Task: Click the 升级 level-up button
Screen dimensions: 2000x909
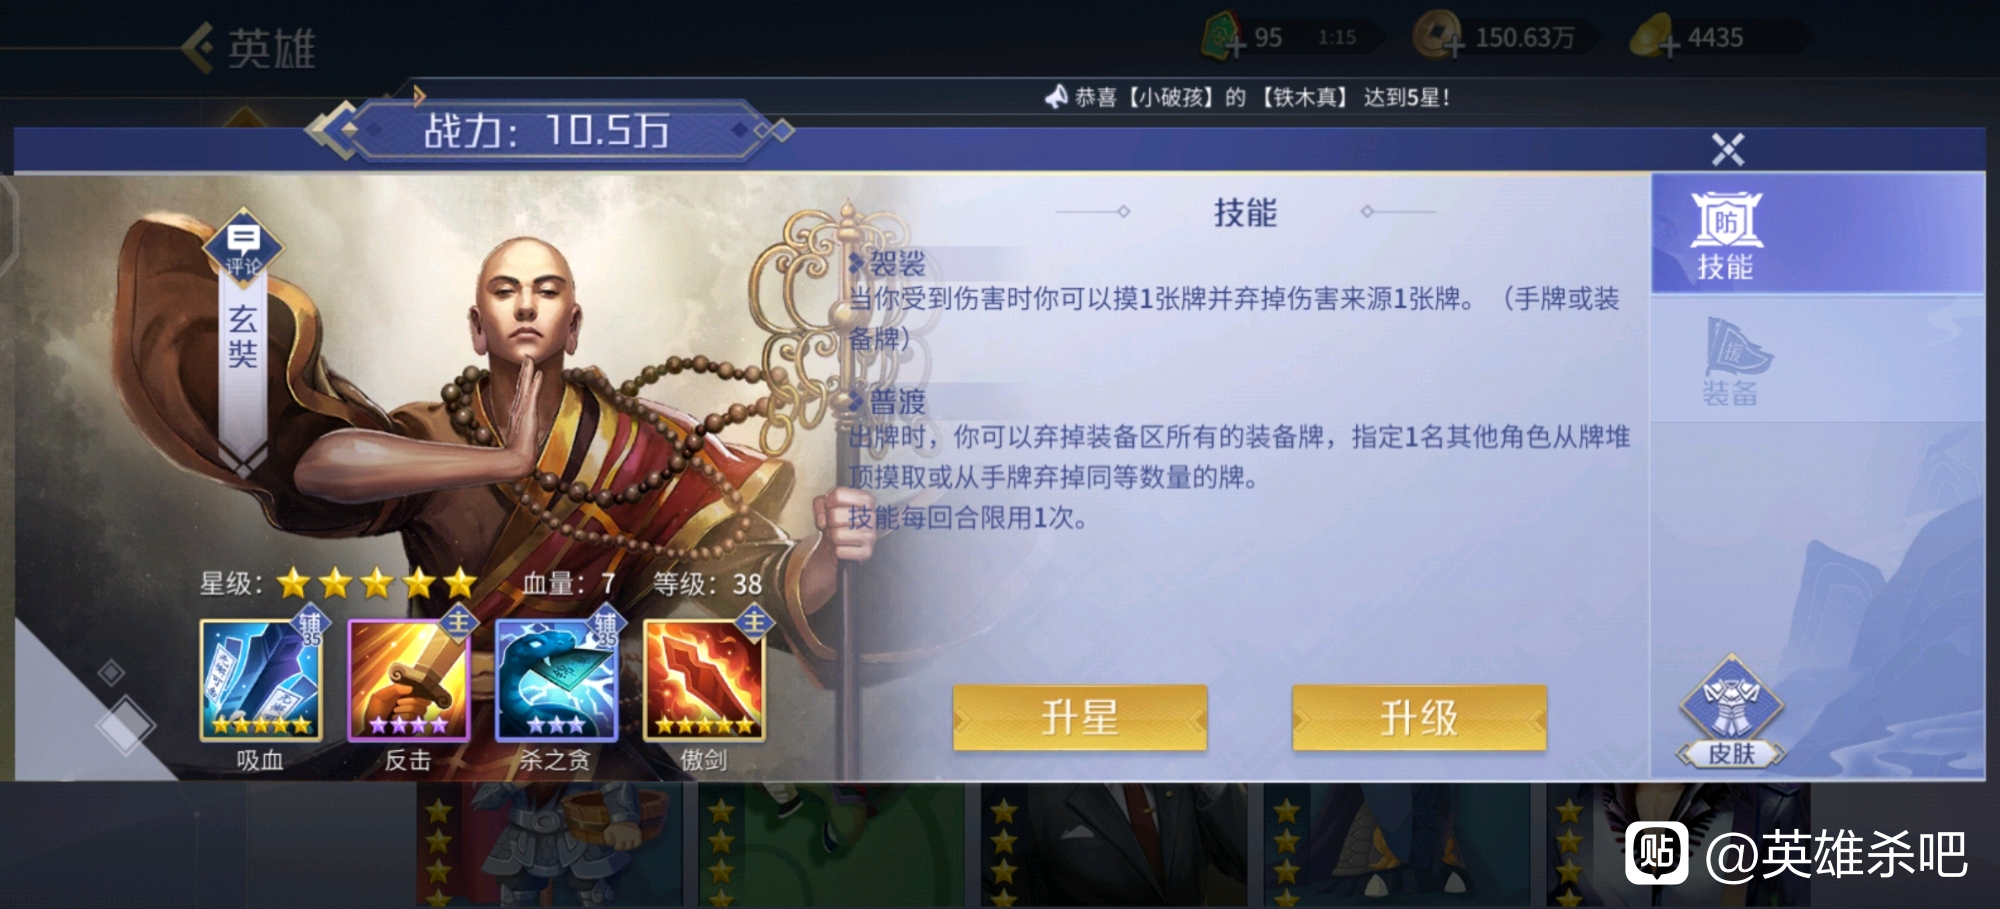Action: (1419, 717)
